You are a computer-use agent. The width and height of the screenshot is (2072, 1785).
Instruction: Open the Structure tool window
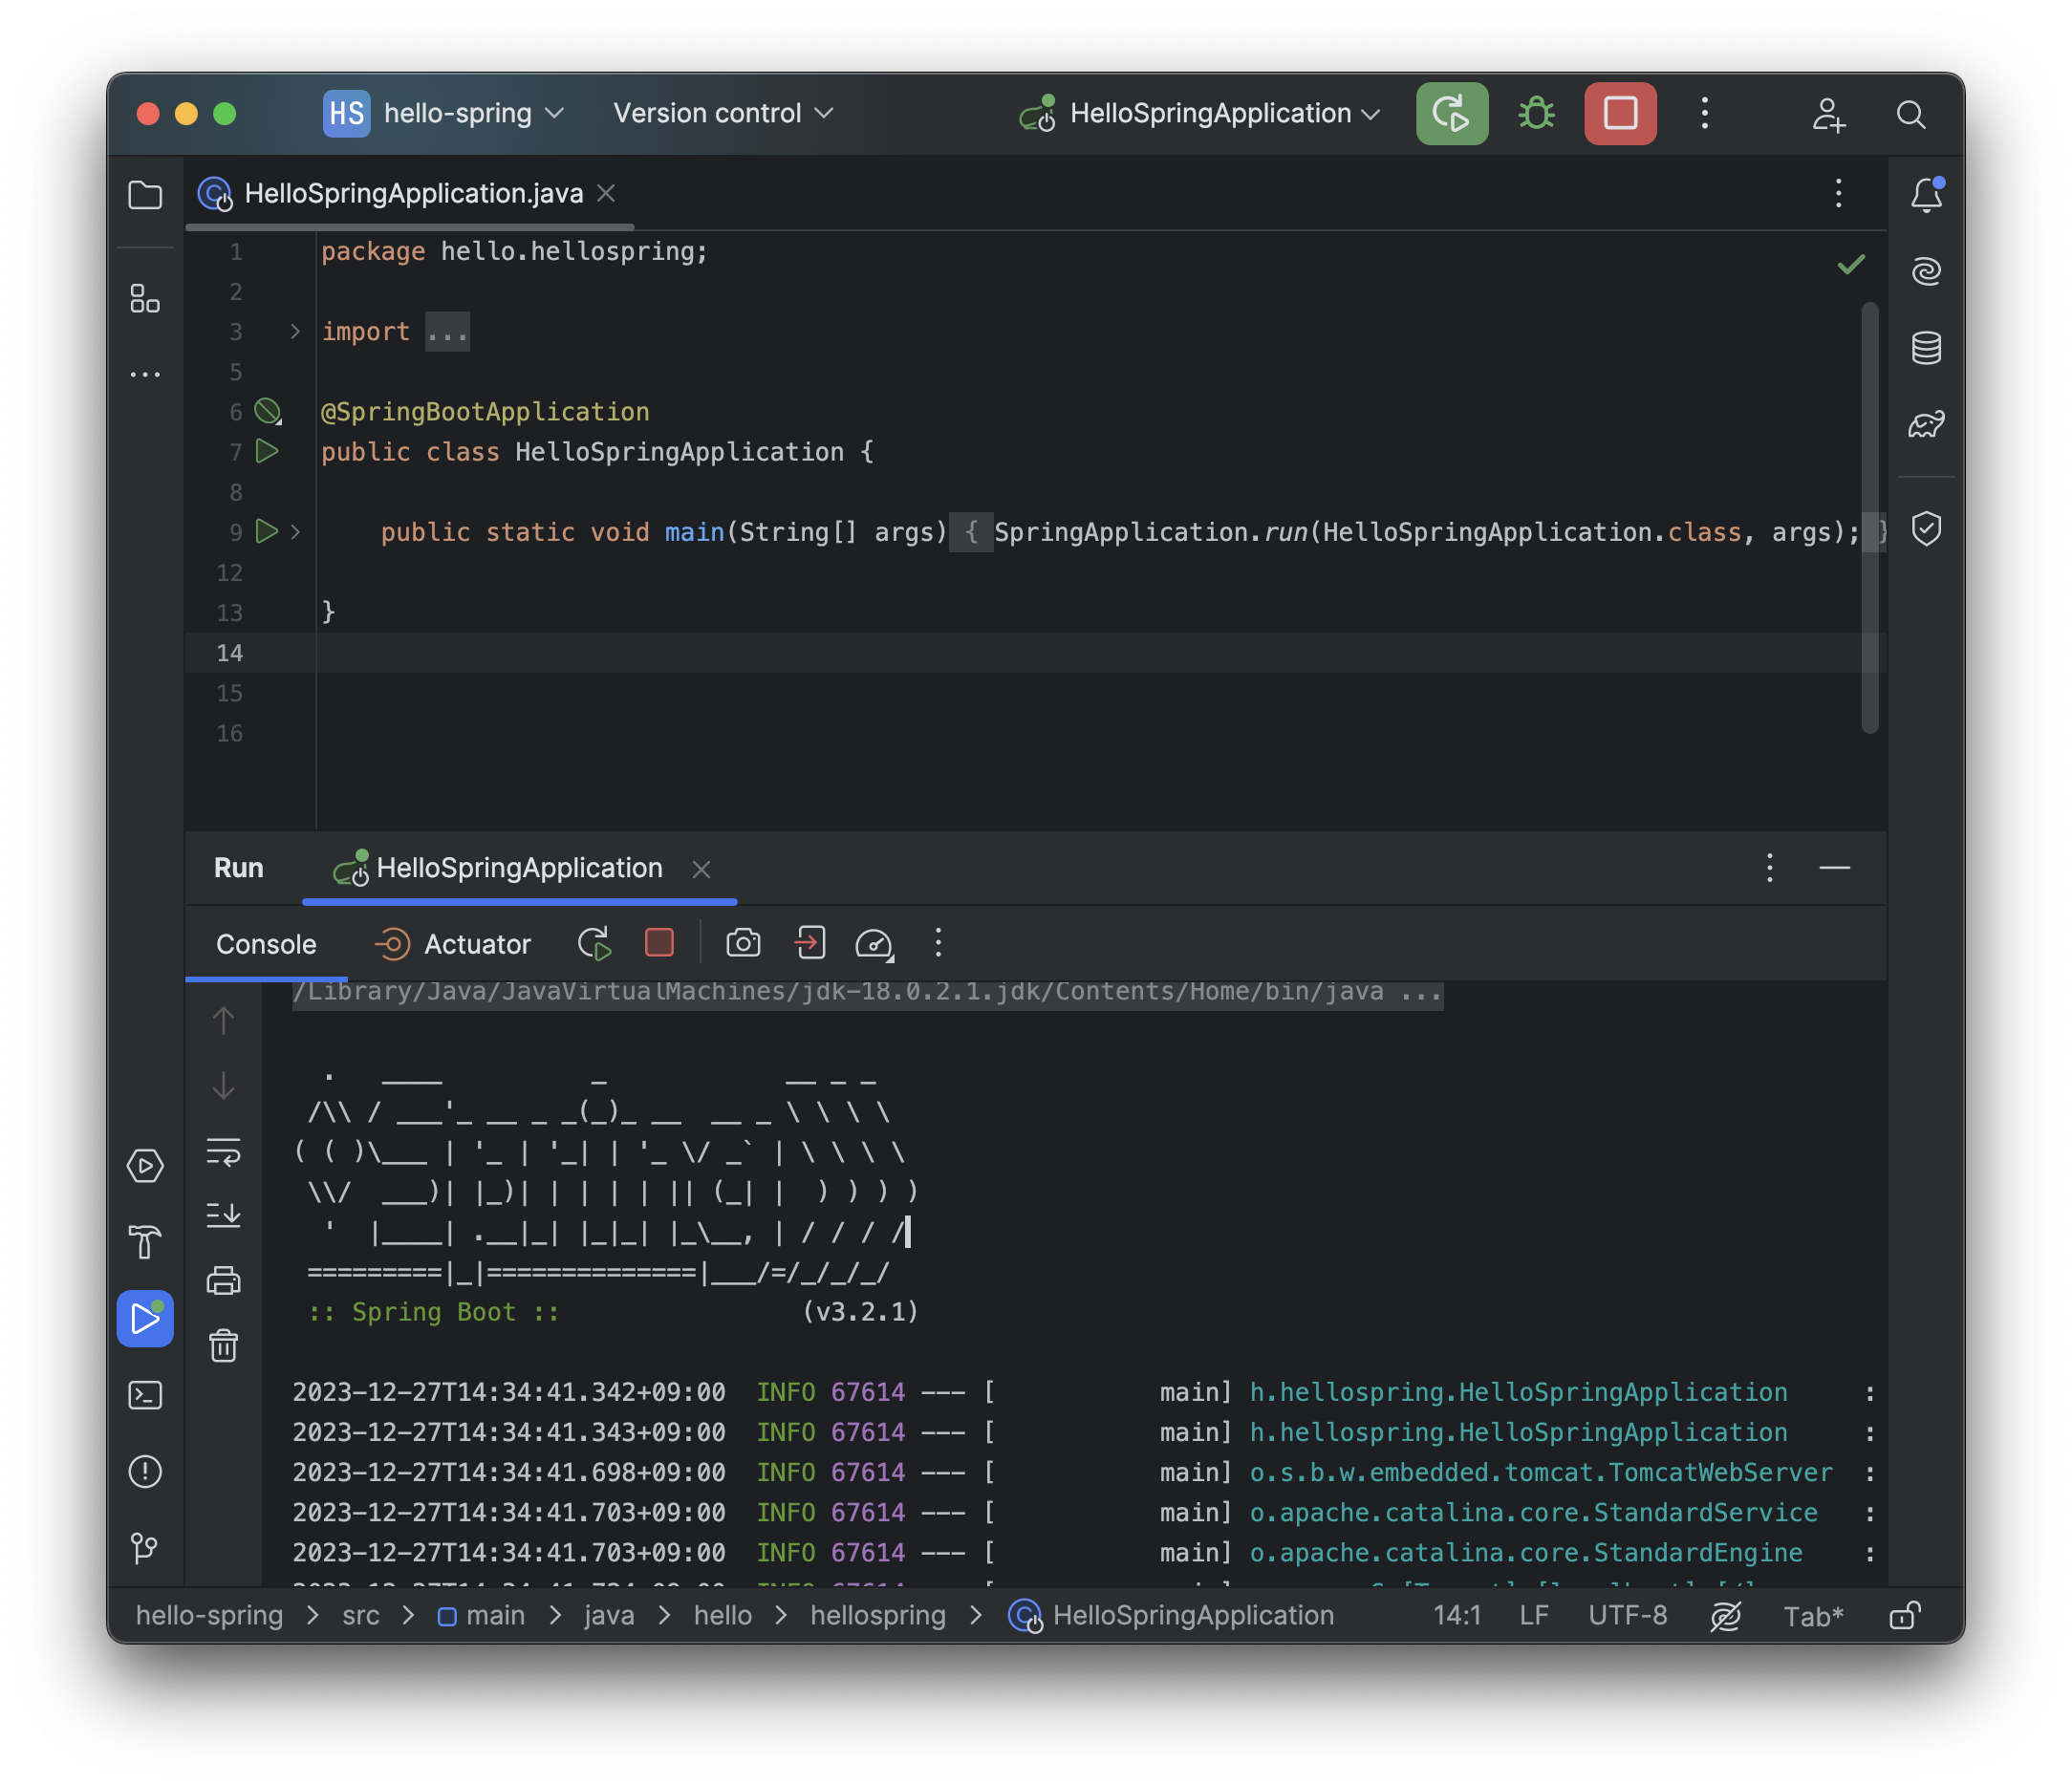pyautogui.click(x=145, y=298)
